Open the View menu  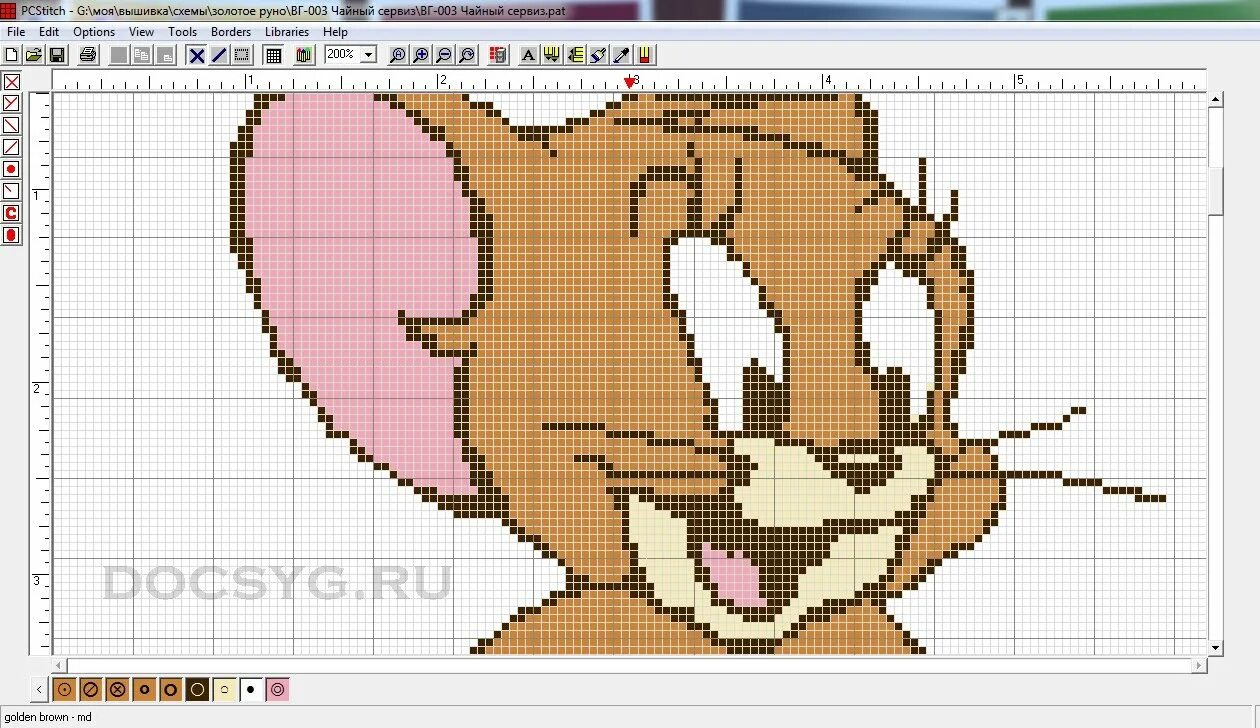[x=141, y=32]
